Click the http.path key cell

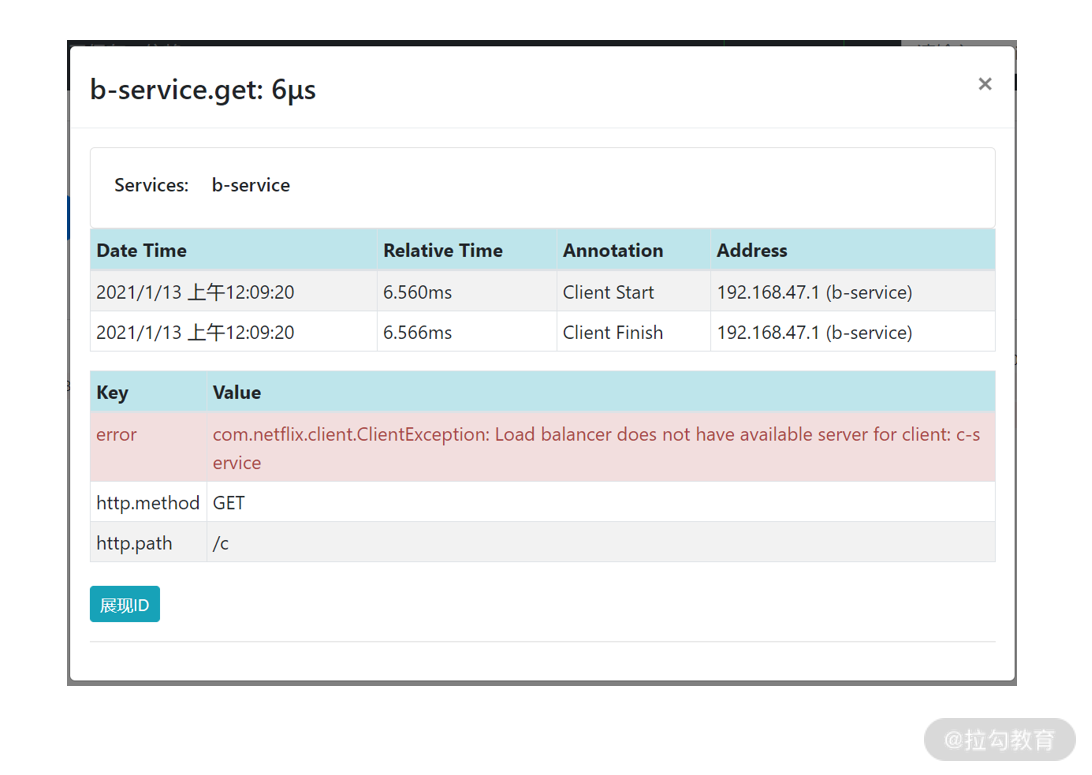click(134, 543)
